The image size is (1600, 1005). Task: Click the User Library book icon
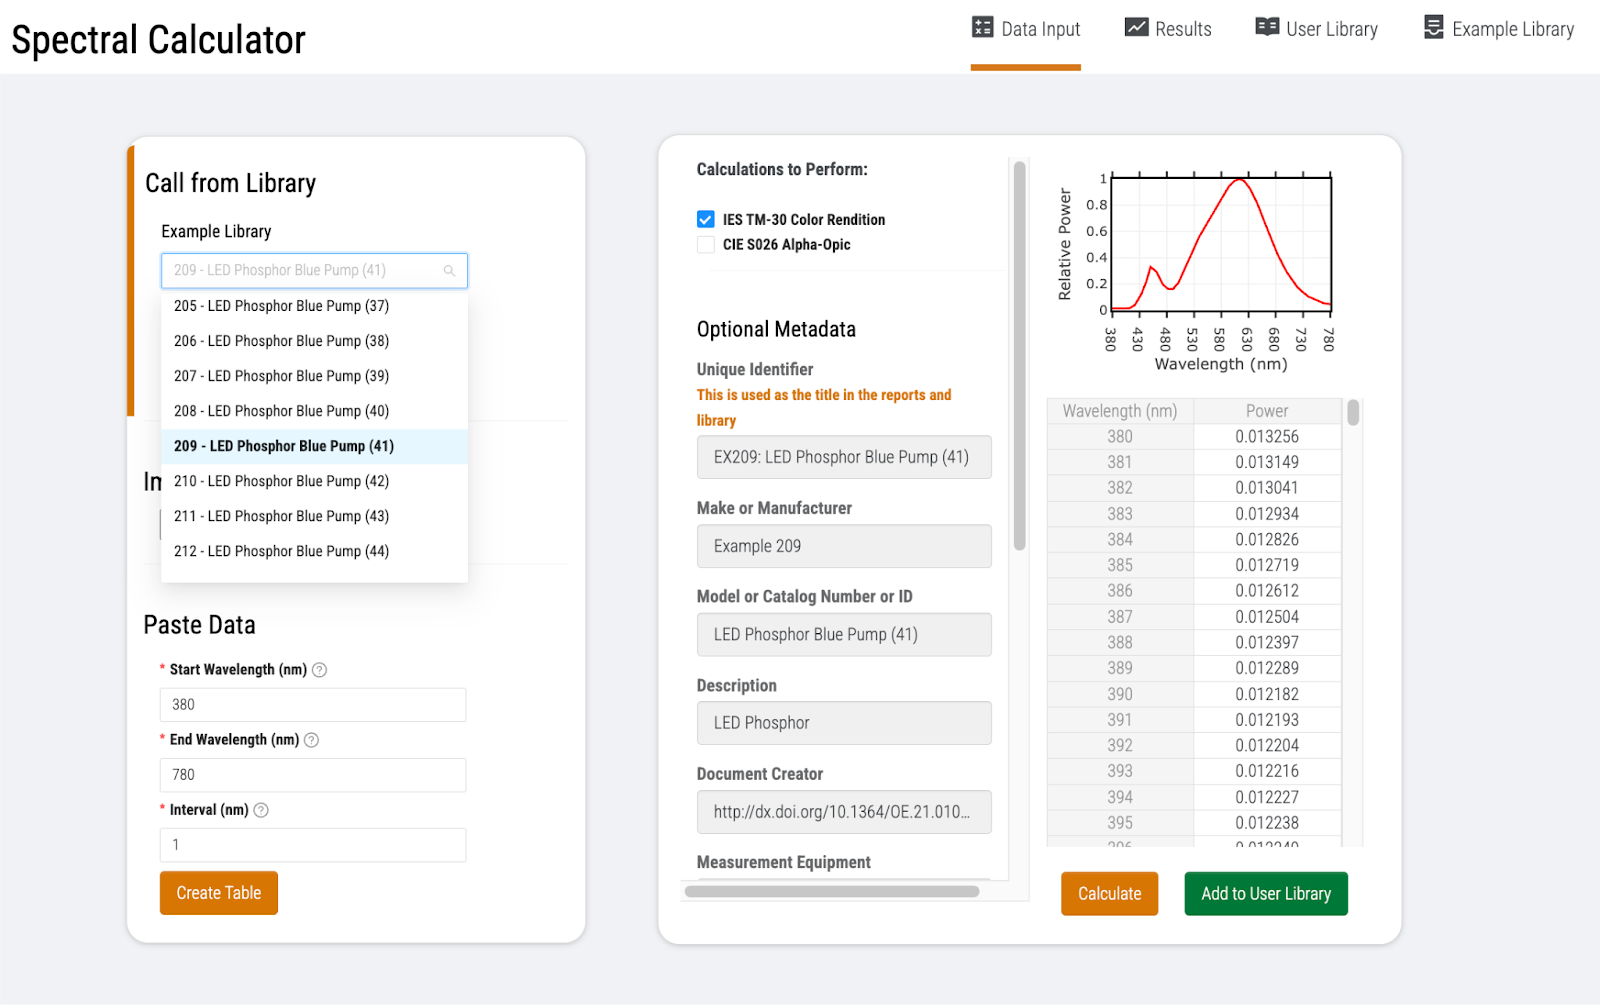pyautogui.click(x=1267, y=28)
